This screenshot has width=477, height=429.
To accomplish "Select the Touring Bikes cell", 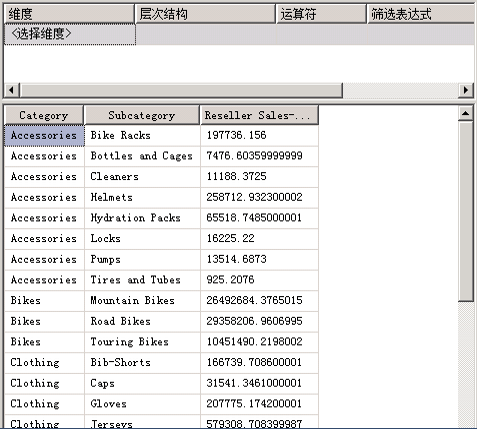I will [x=142, y=342].
